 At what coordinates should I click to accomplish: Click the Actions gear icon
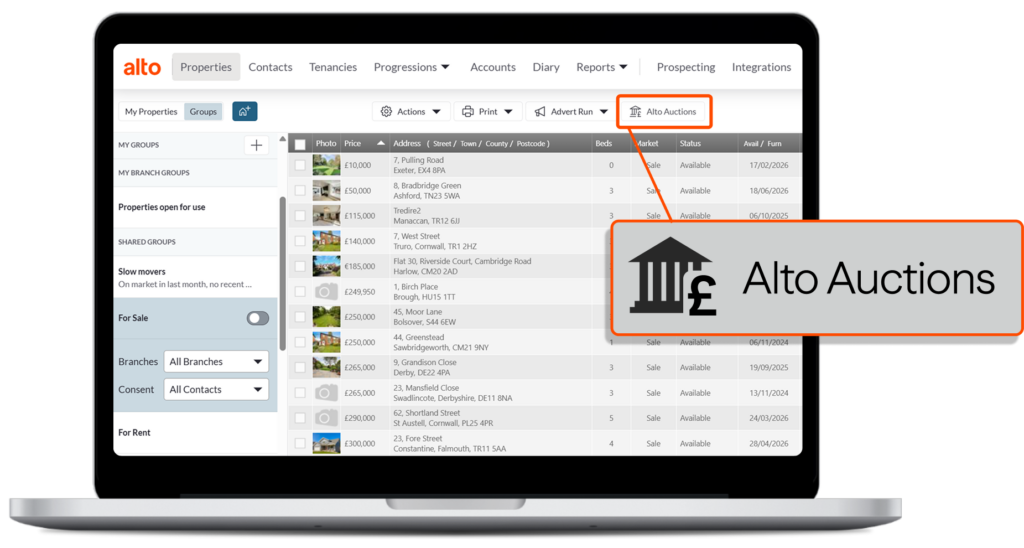(x=386, y=112)
